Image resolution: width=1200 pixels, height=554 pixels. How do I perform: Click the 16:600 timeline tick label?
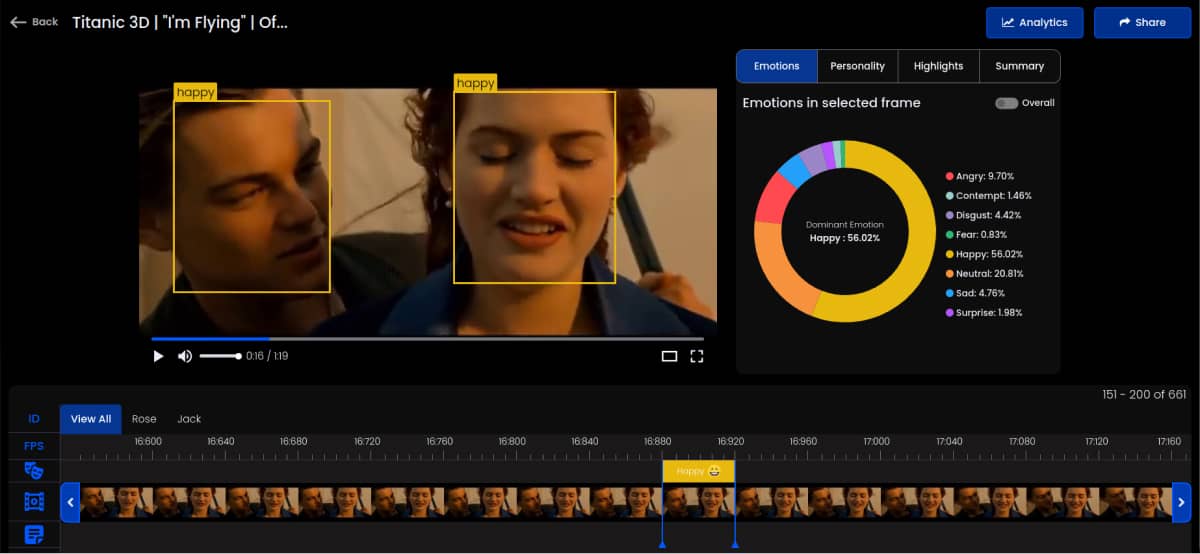click(x=148, y=441)
